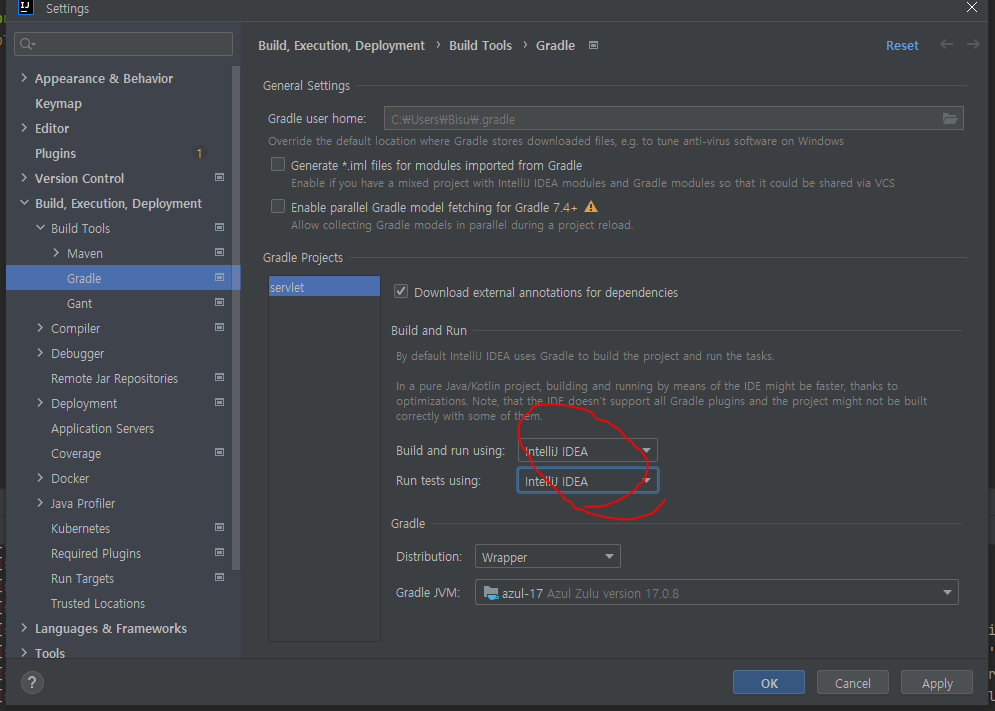The image size is (995, 711).
Task: Uncheck Download external annotations for dependencies
Action: point(400,291)
